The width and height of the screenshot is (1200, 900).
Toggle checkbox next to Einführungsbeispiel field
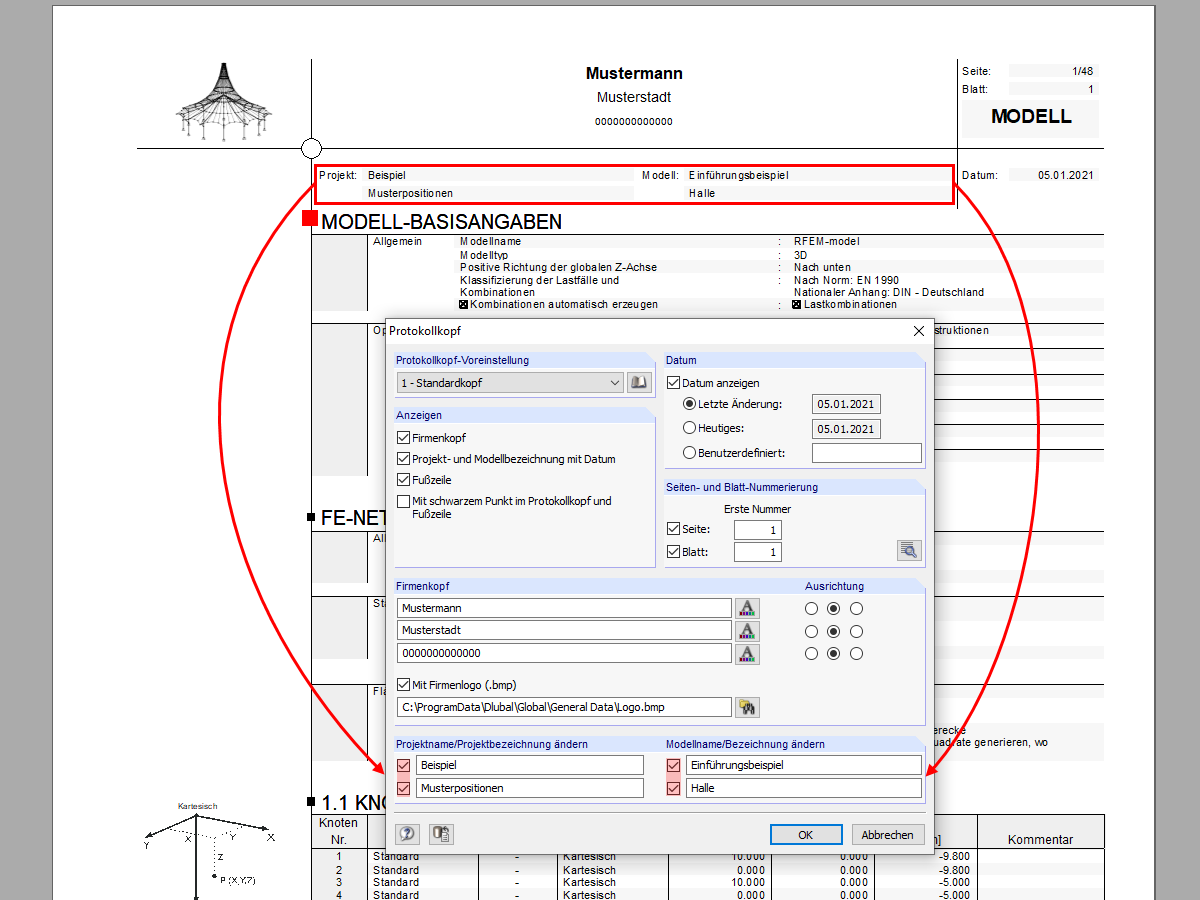tap(674, 765)
